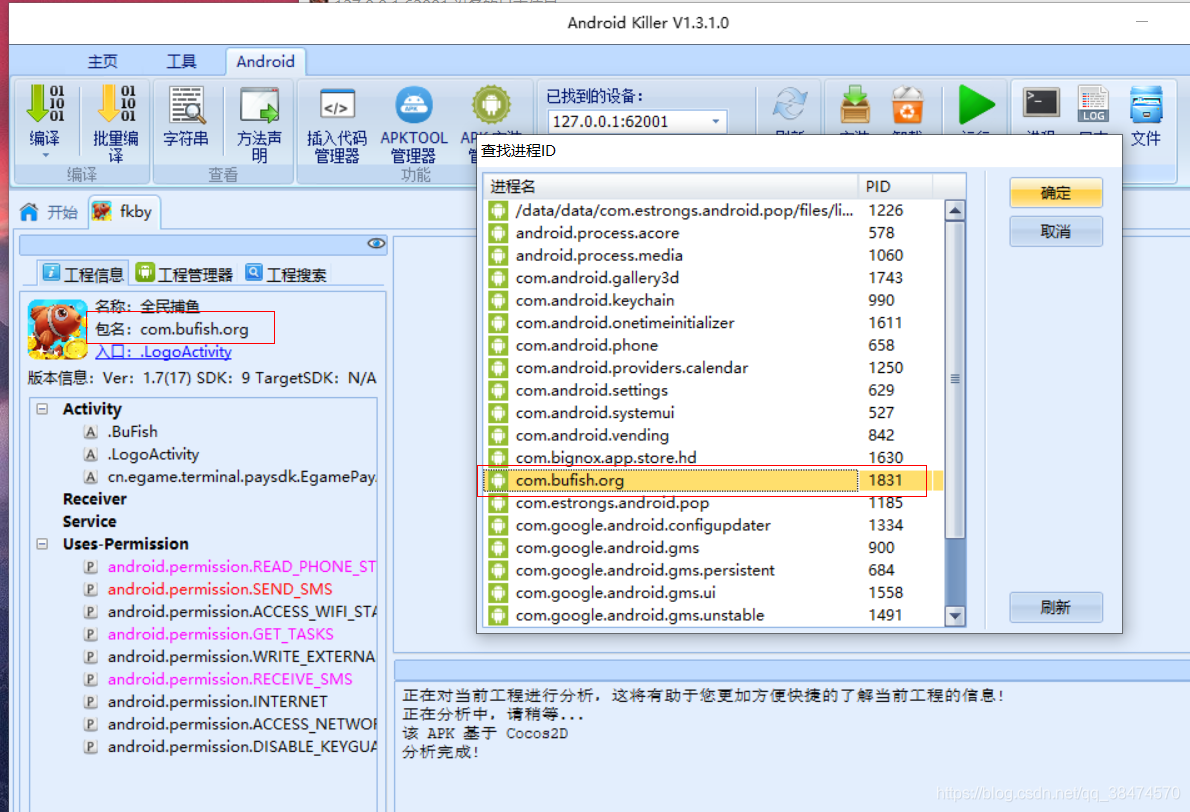Toggle the eye visibility icon in project panel
This screenshot has width=1190, height=812.
pyautogui.click(x=376, y=244)
